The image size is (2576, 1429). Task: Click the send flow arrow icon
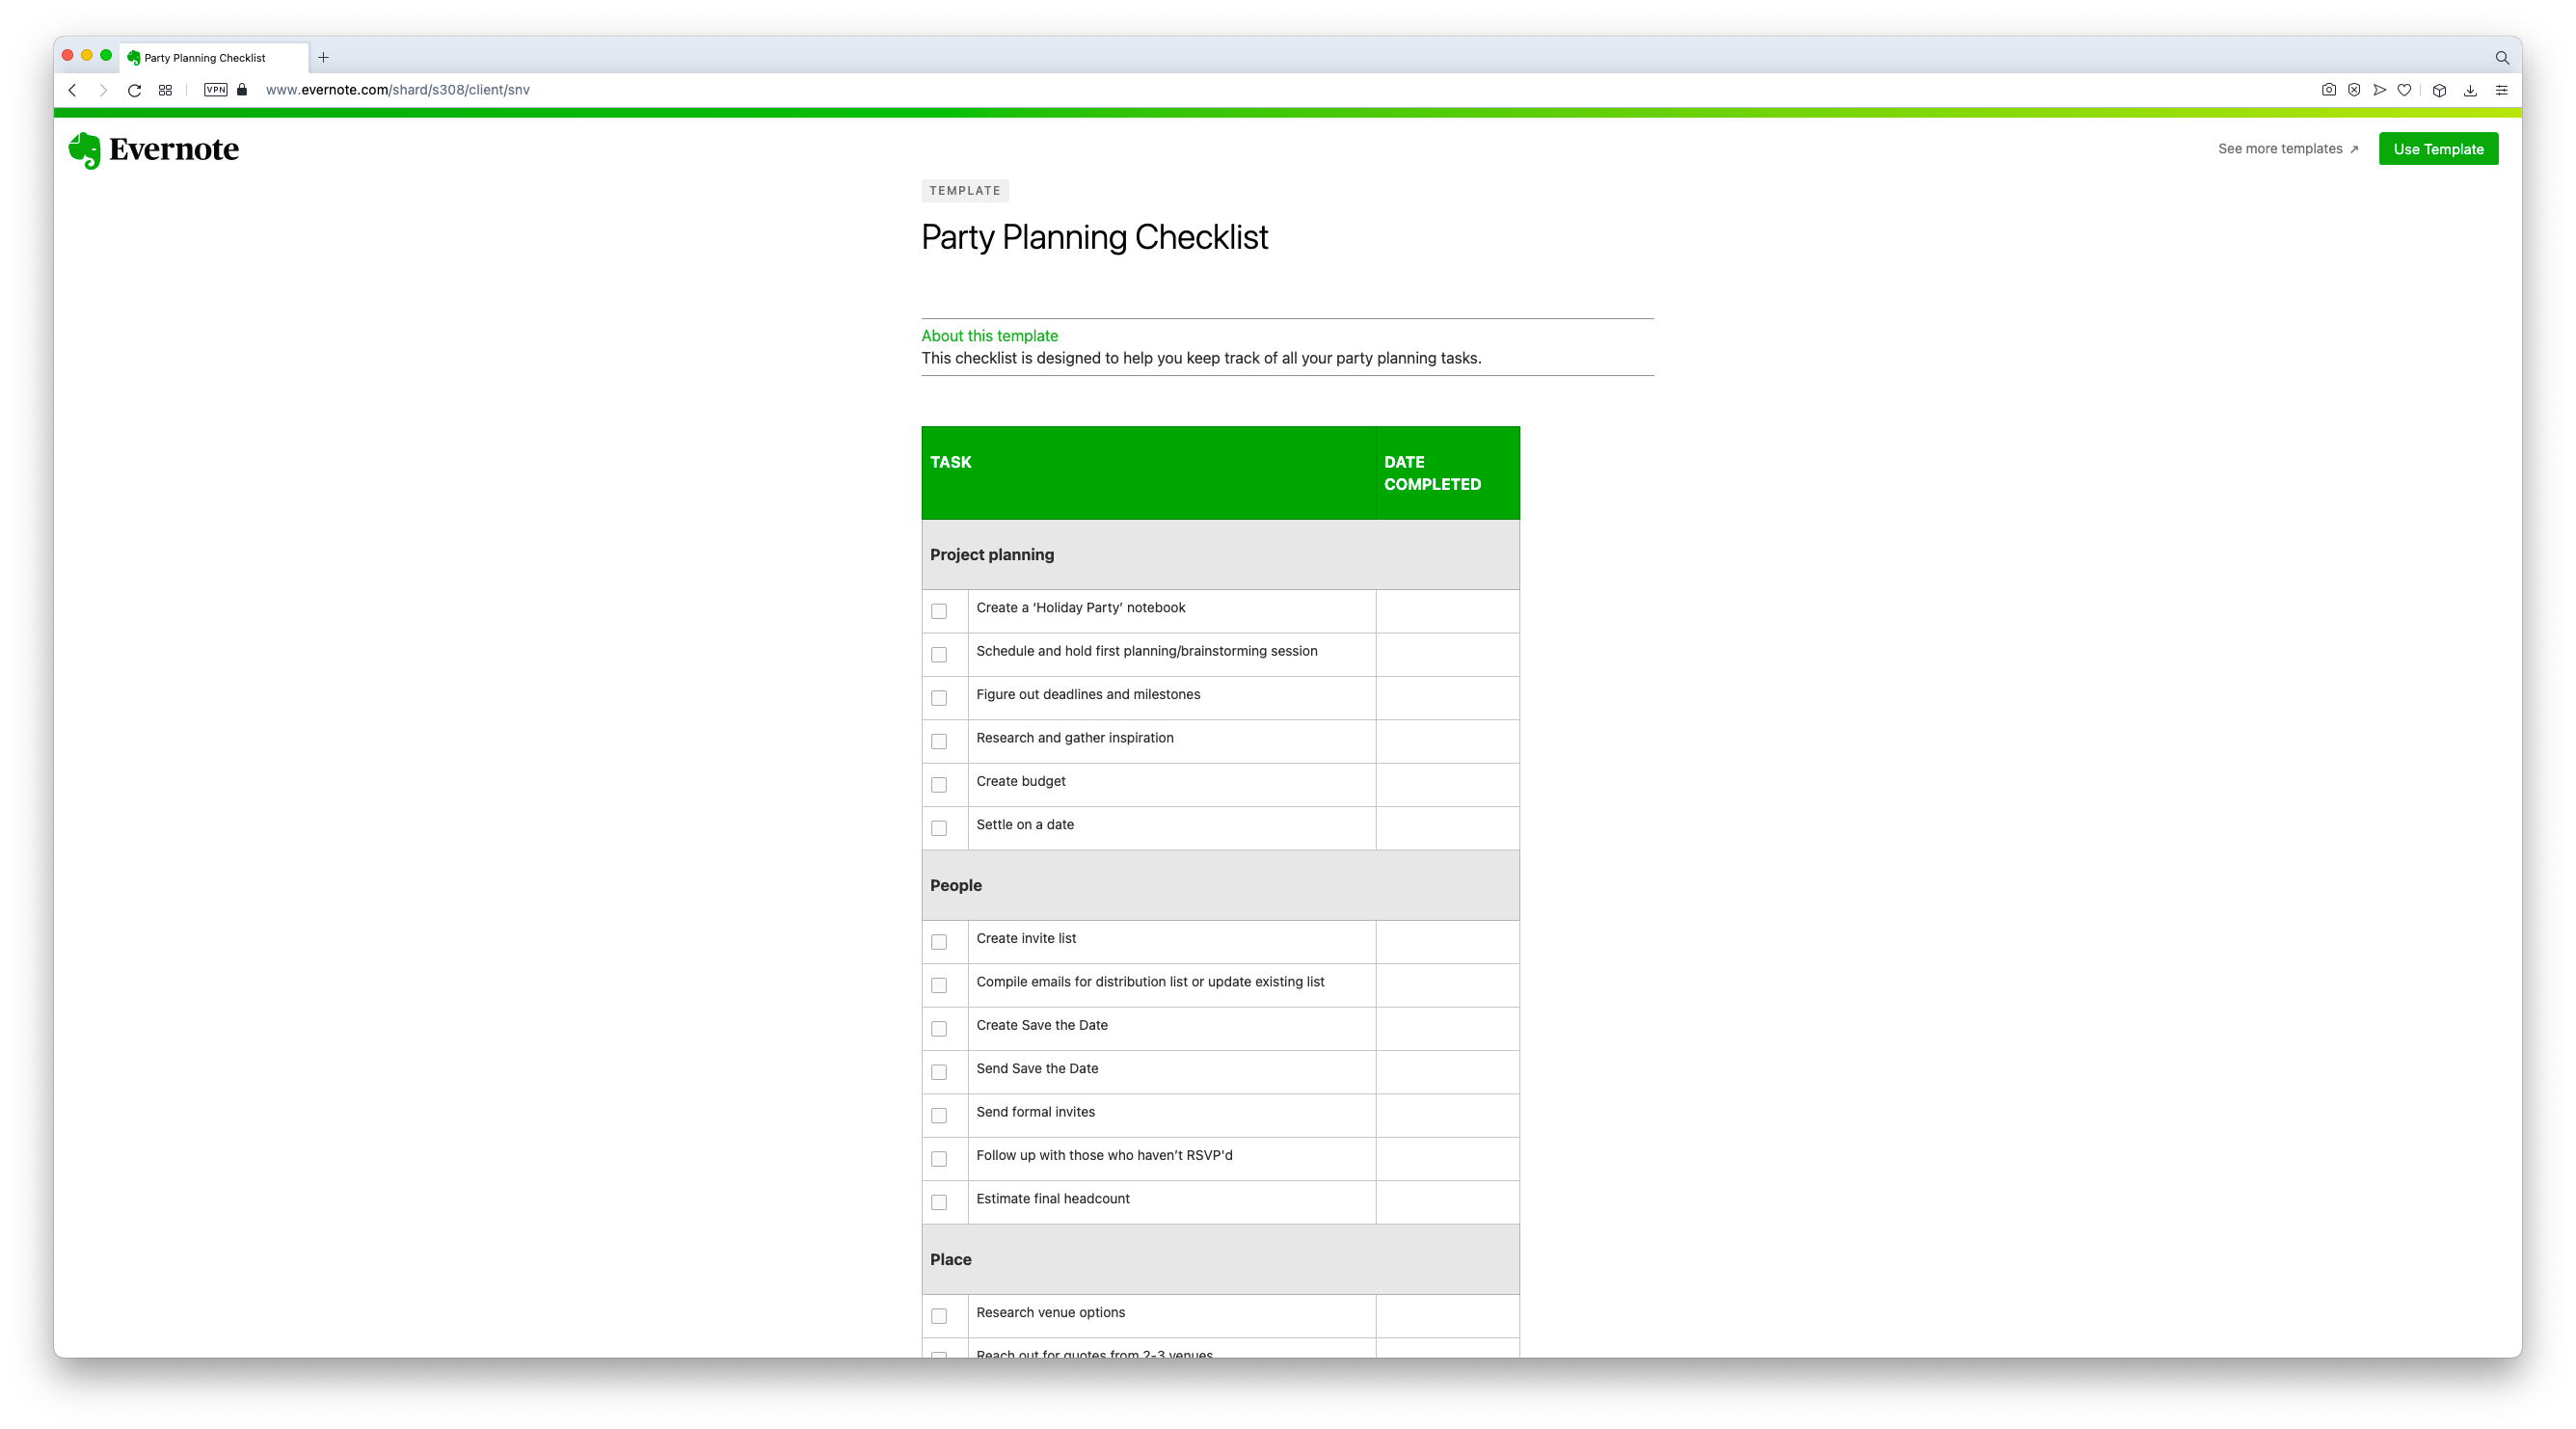coord(2379,90)
